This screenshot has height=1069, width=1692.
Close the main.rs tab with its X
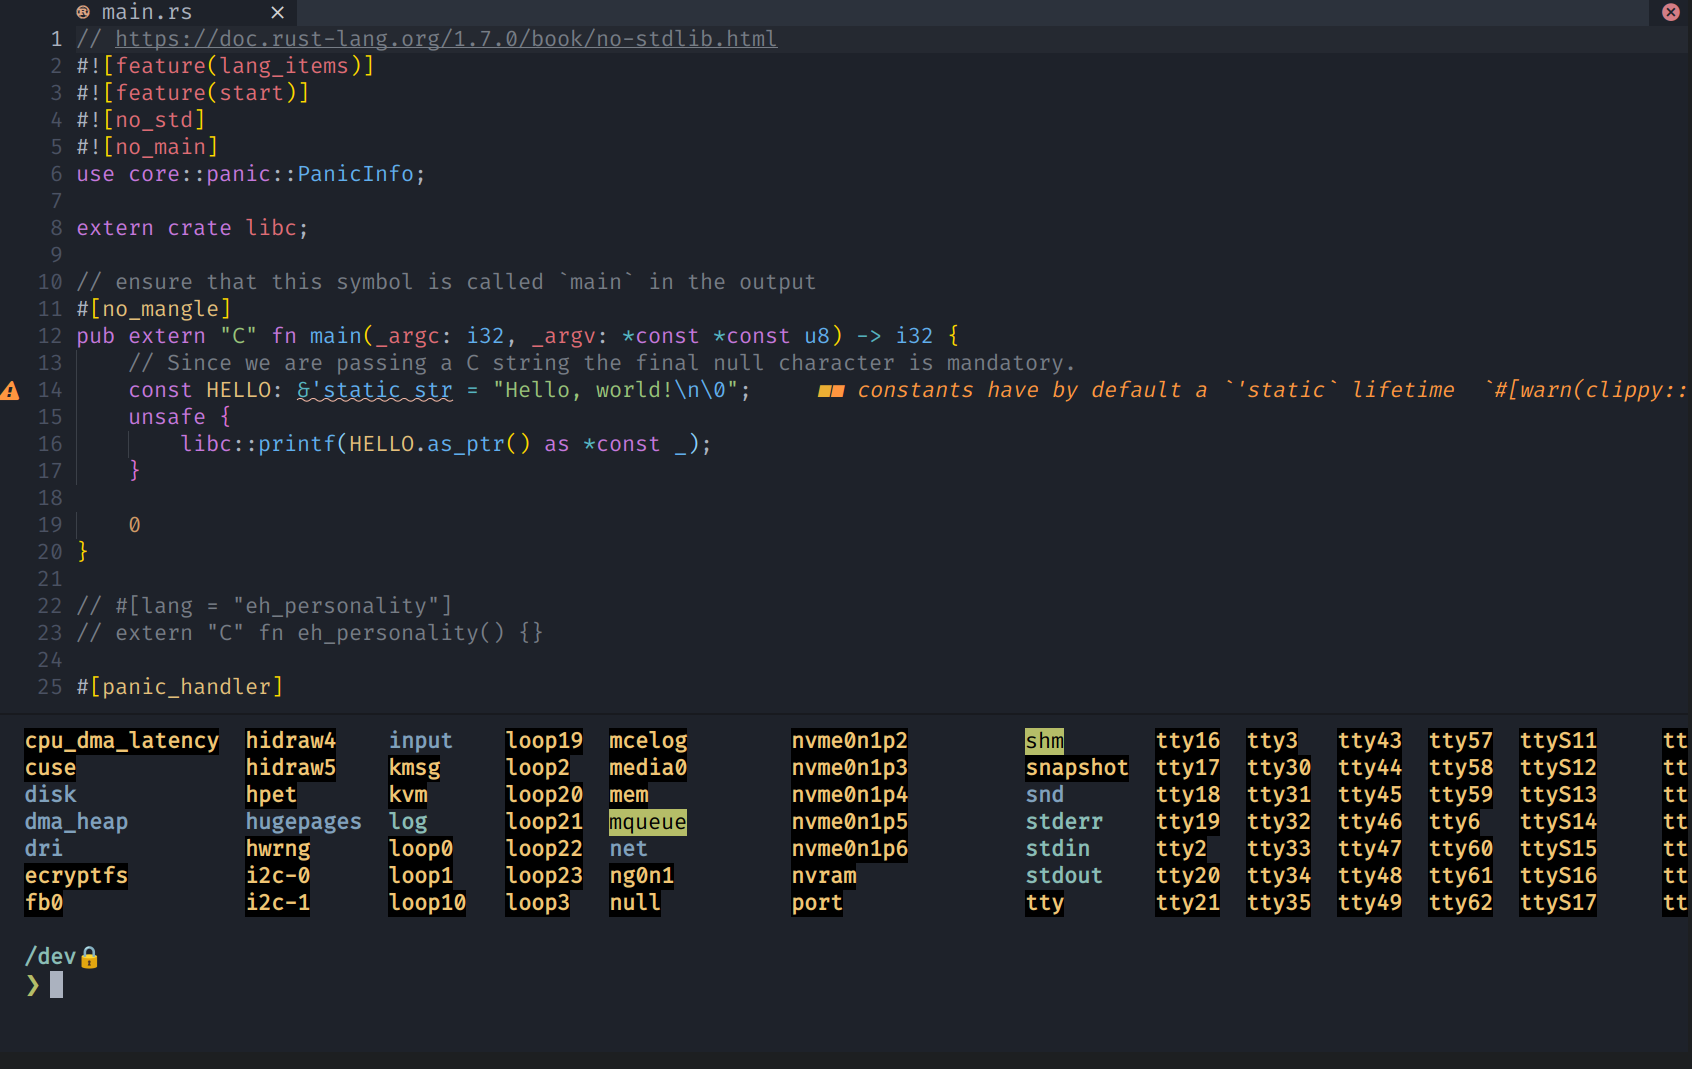277,12
